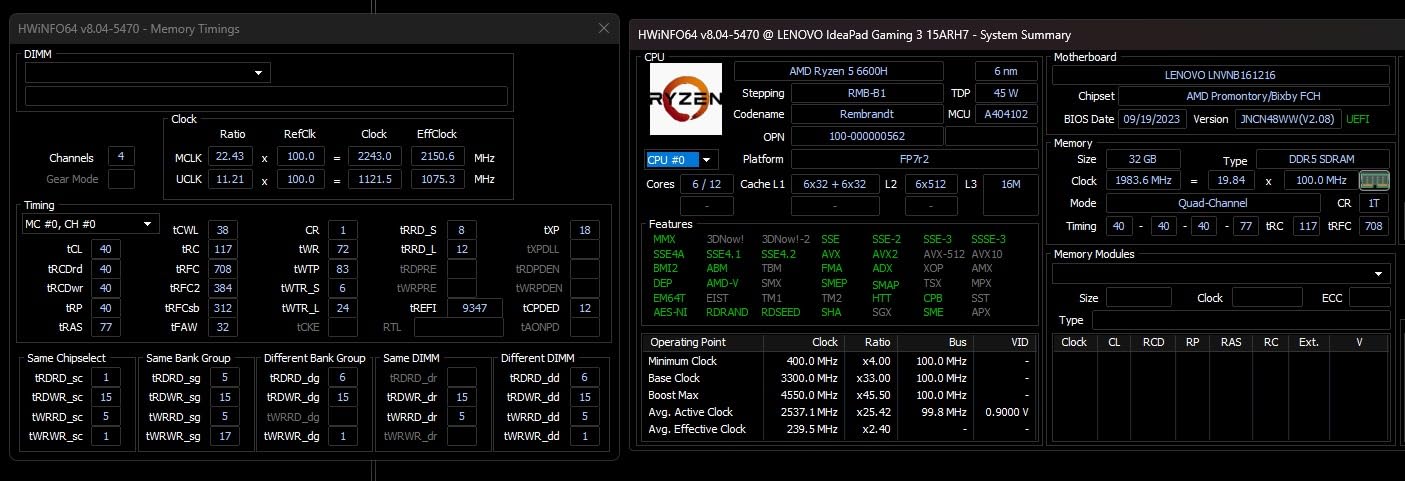This screenshot has height=481, width=1405.
Task: Click the Stepping value RMB-B1
Action: coord(866,93)
